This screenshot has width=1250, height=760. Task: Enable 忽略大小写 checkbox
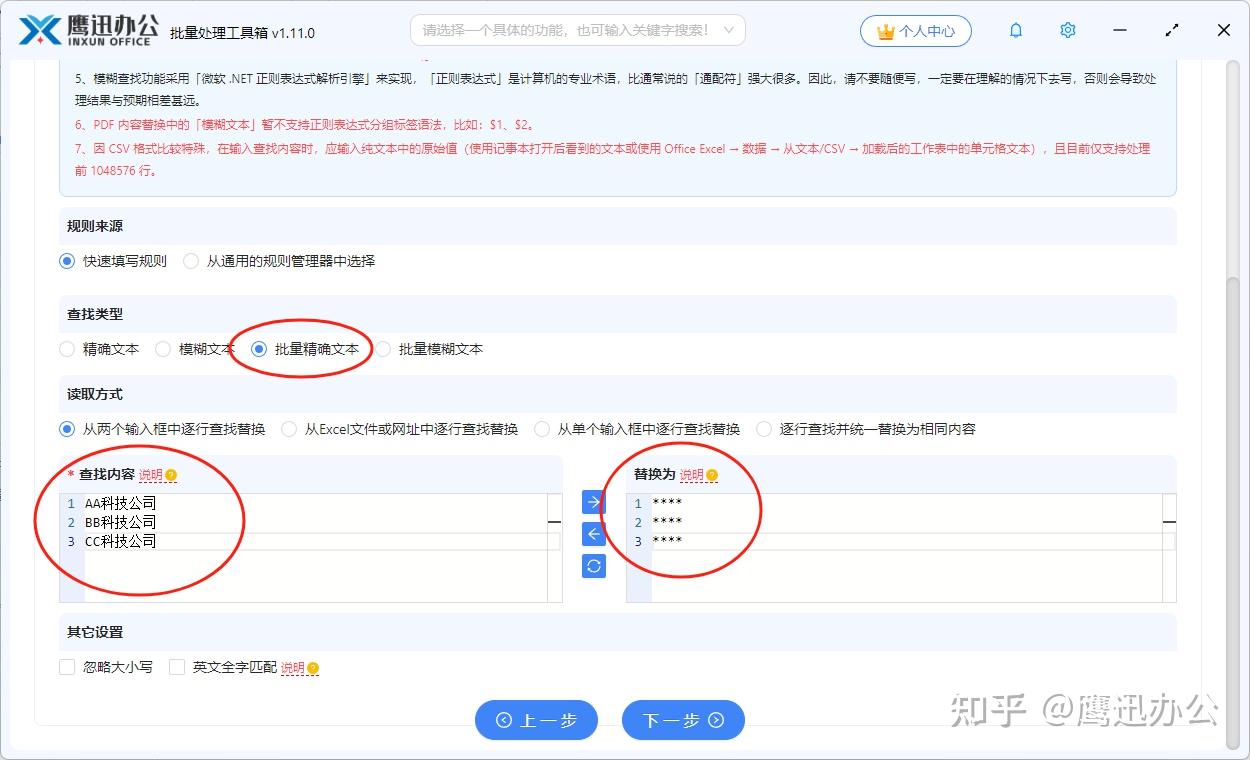click(x=67, y=667)
